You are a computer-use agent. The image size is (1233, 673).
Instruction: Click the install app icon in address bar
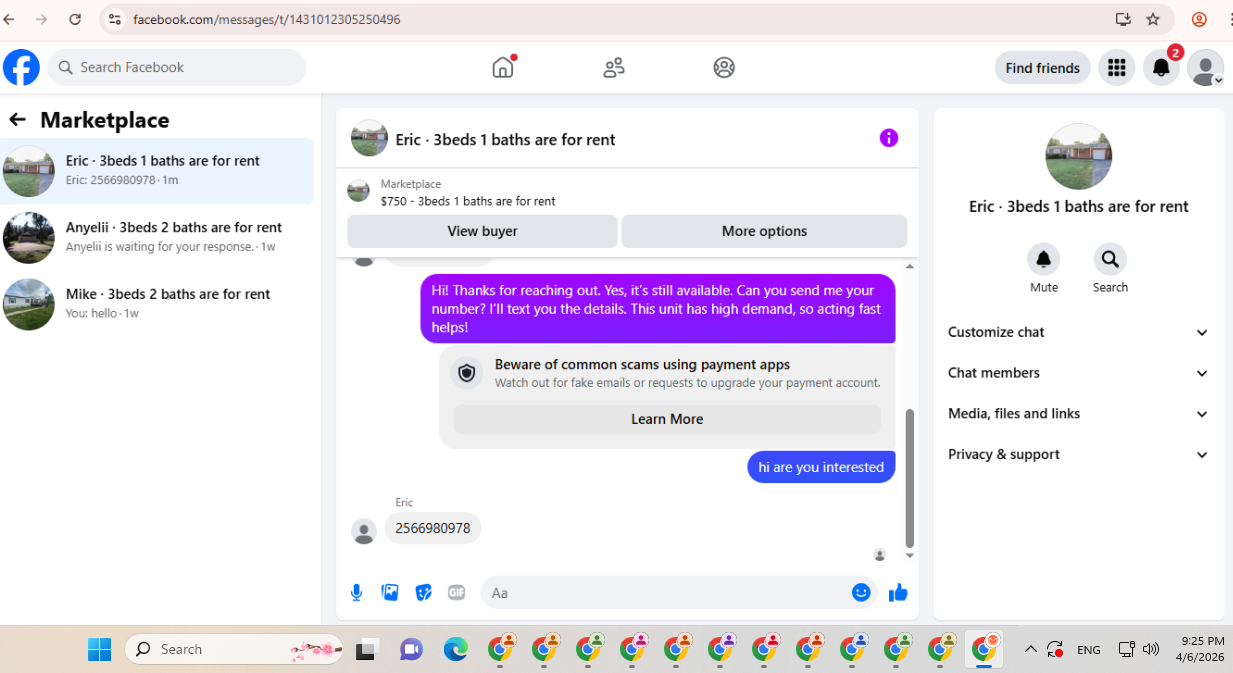1123,19
